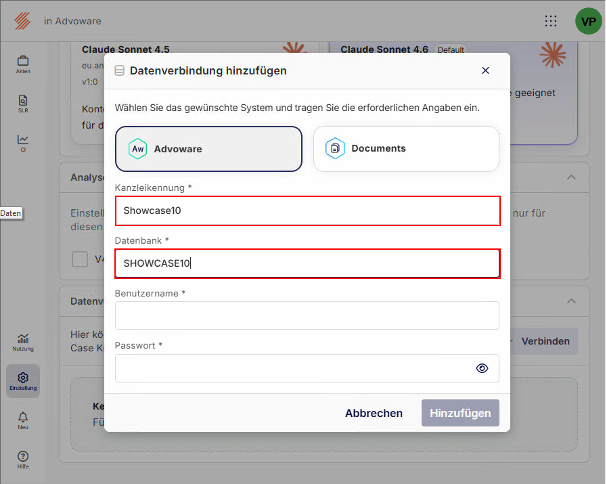This screenshot has width=606, height=484.
Task: Click the 'Wählen Sie das gewünschte System' instruction text
Action: [297, 108]
